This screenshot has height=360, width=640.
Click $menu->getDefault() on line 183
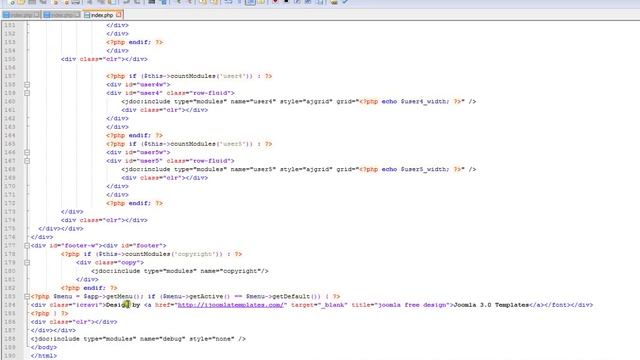point(283,296)
